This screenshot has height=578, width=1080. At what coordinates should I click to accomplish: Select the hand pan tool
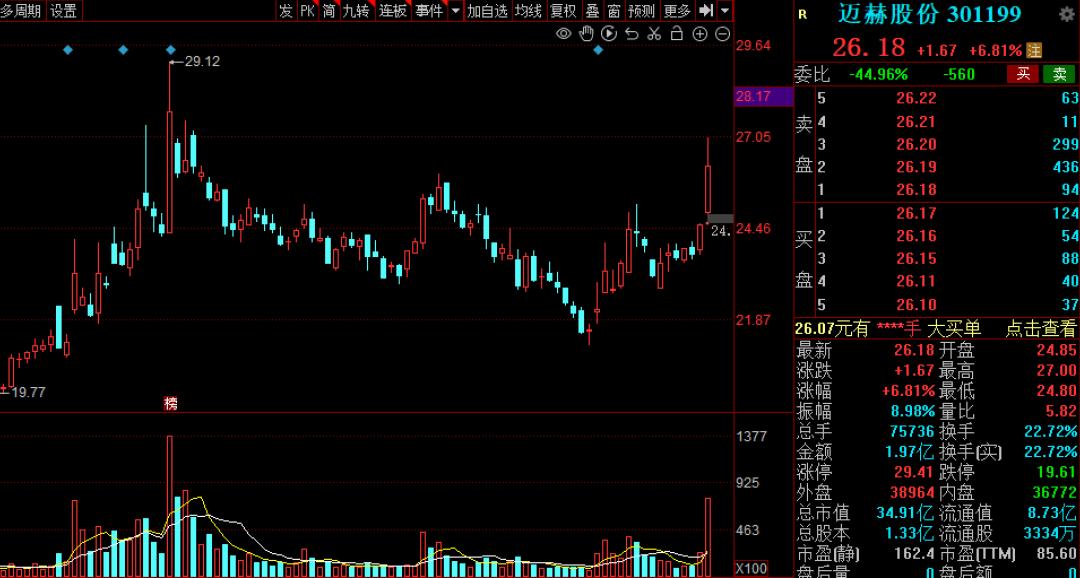coord(586,34)
